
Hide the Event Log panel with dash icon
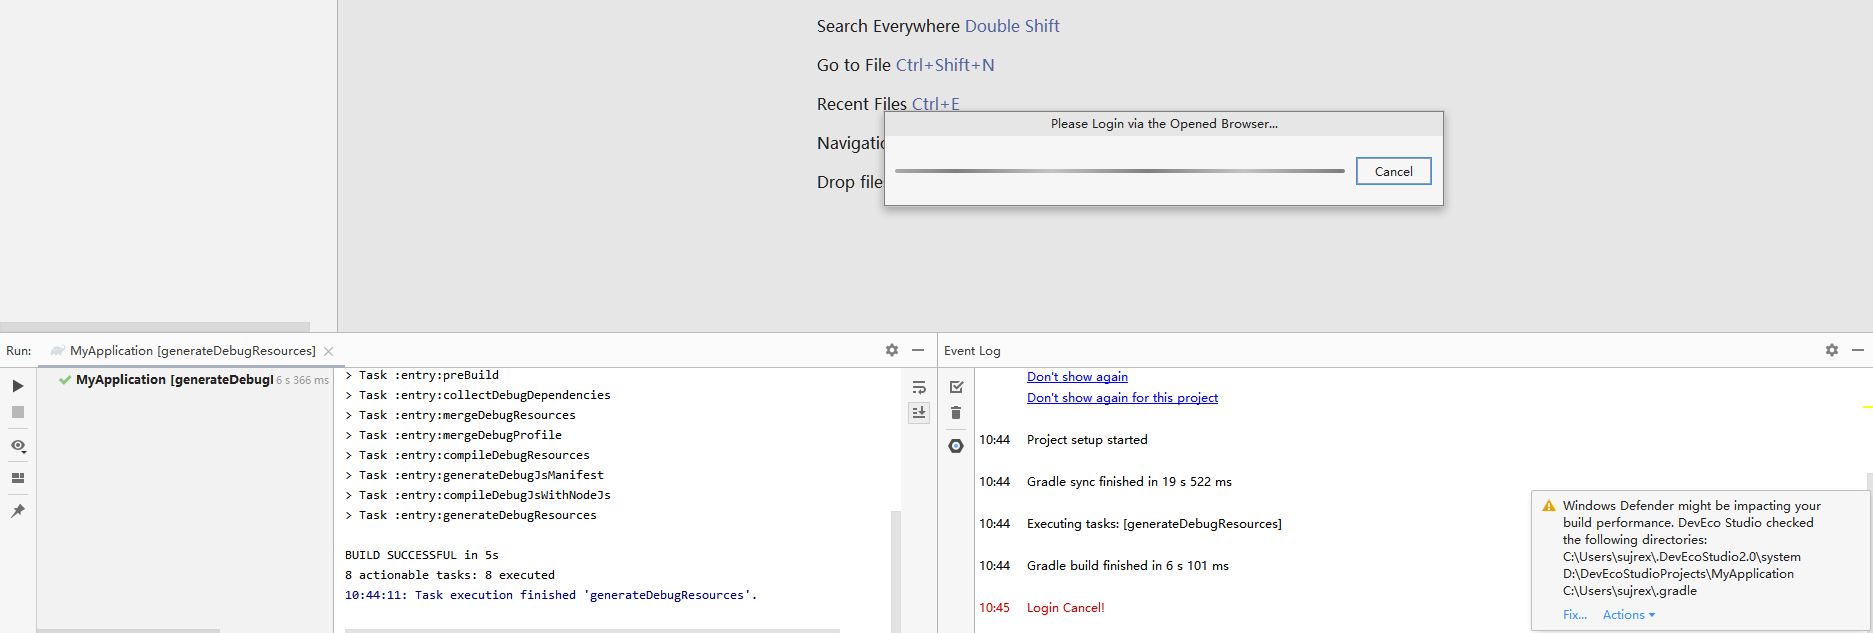tap(1858, 350)
